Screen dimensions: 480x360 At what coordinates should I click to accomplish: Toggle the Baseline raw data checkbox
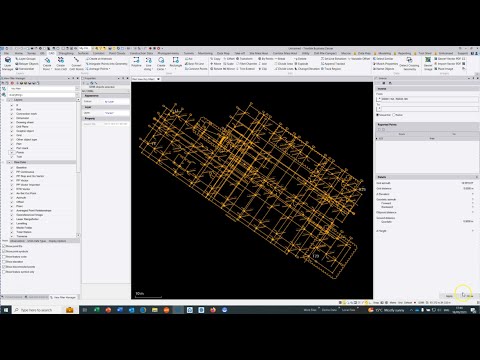pyautogui.click(x=12, y=168)
